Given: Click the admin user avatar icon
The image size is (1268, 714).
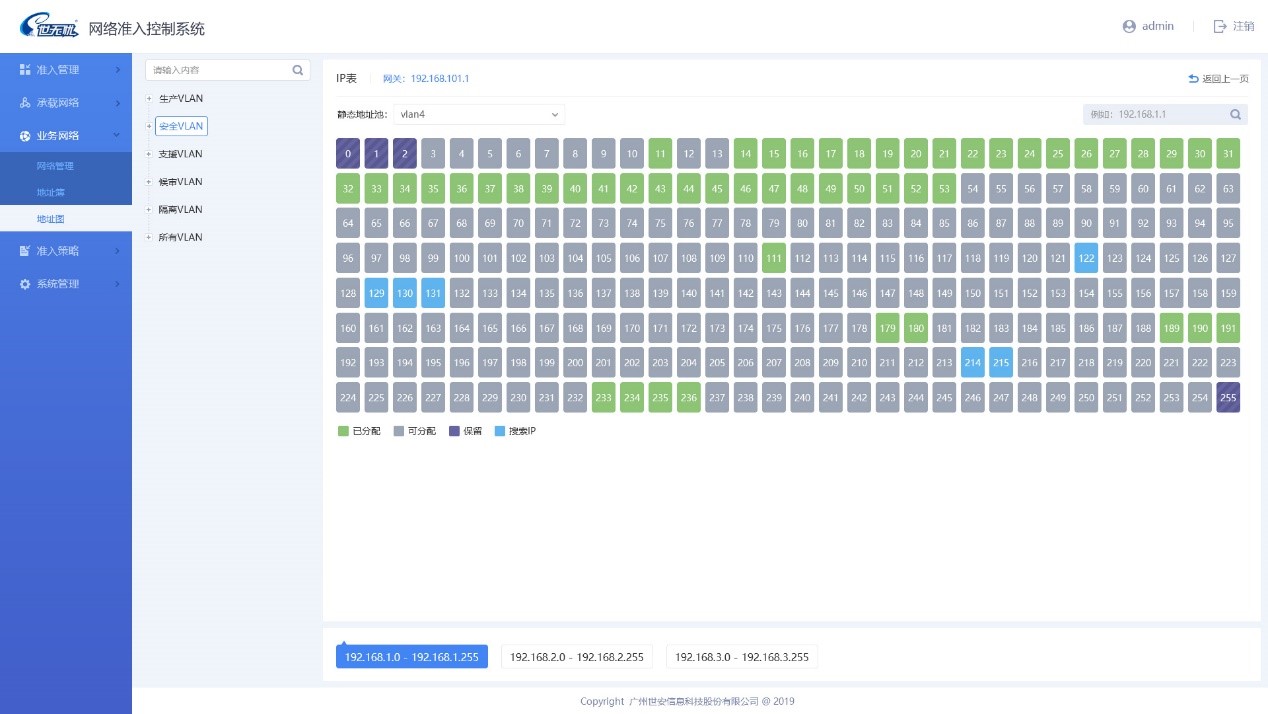Looking at the screenshot, I should click(1129, 27).
